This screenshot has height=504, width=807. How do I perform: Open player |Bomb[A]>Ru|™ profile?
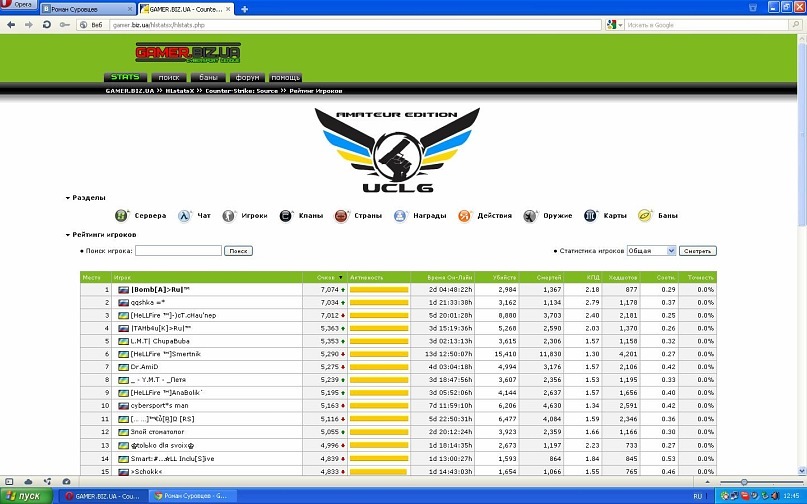coord(160,290)
